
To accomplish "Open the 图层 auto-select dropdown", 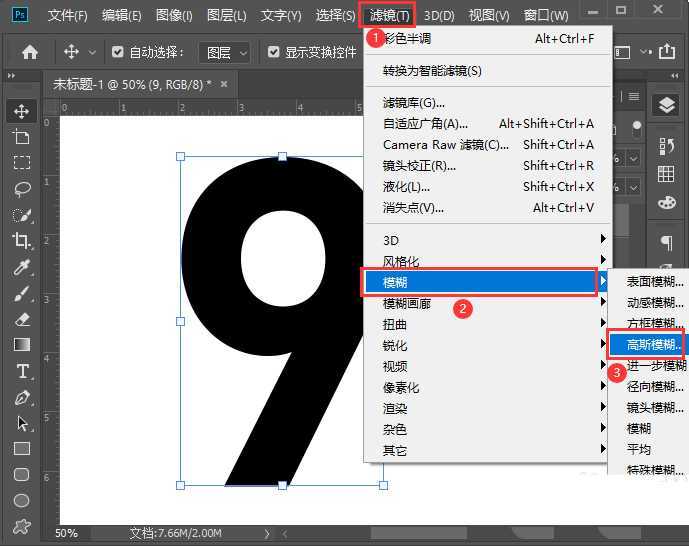I will click(x=224, y=52).
